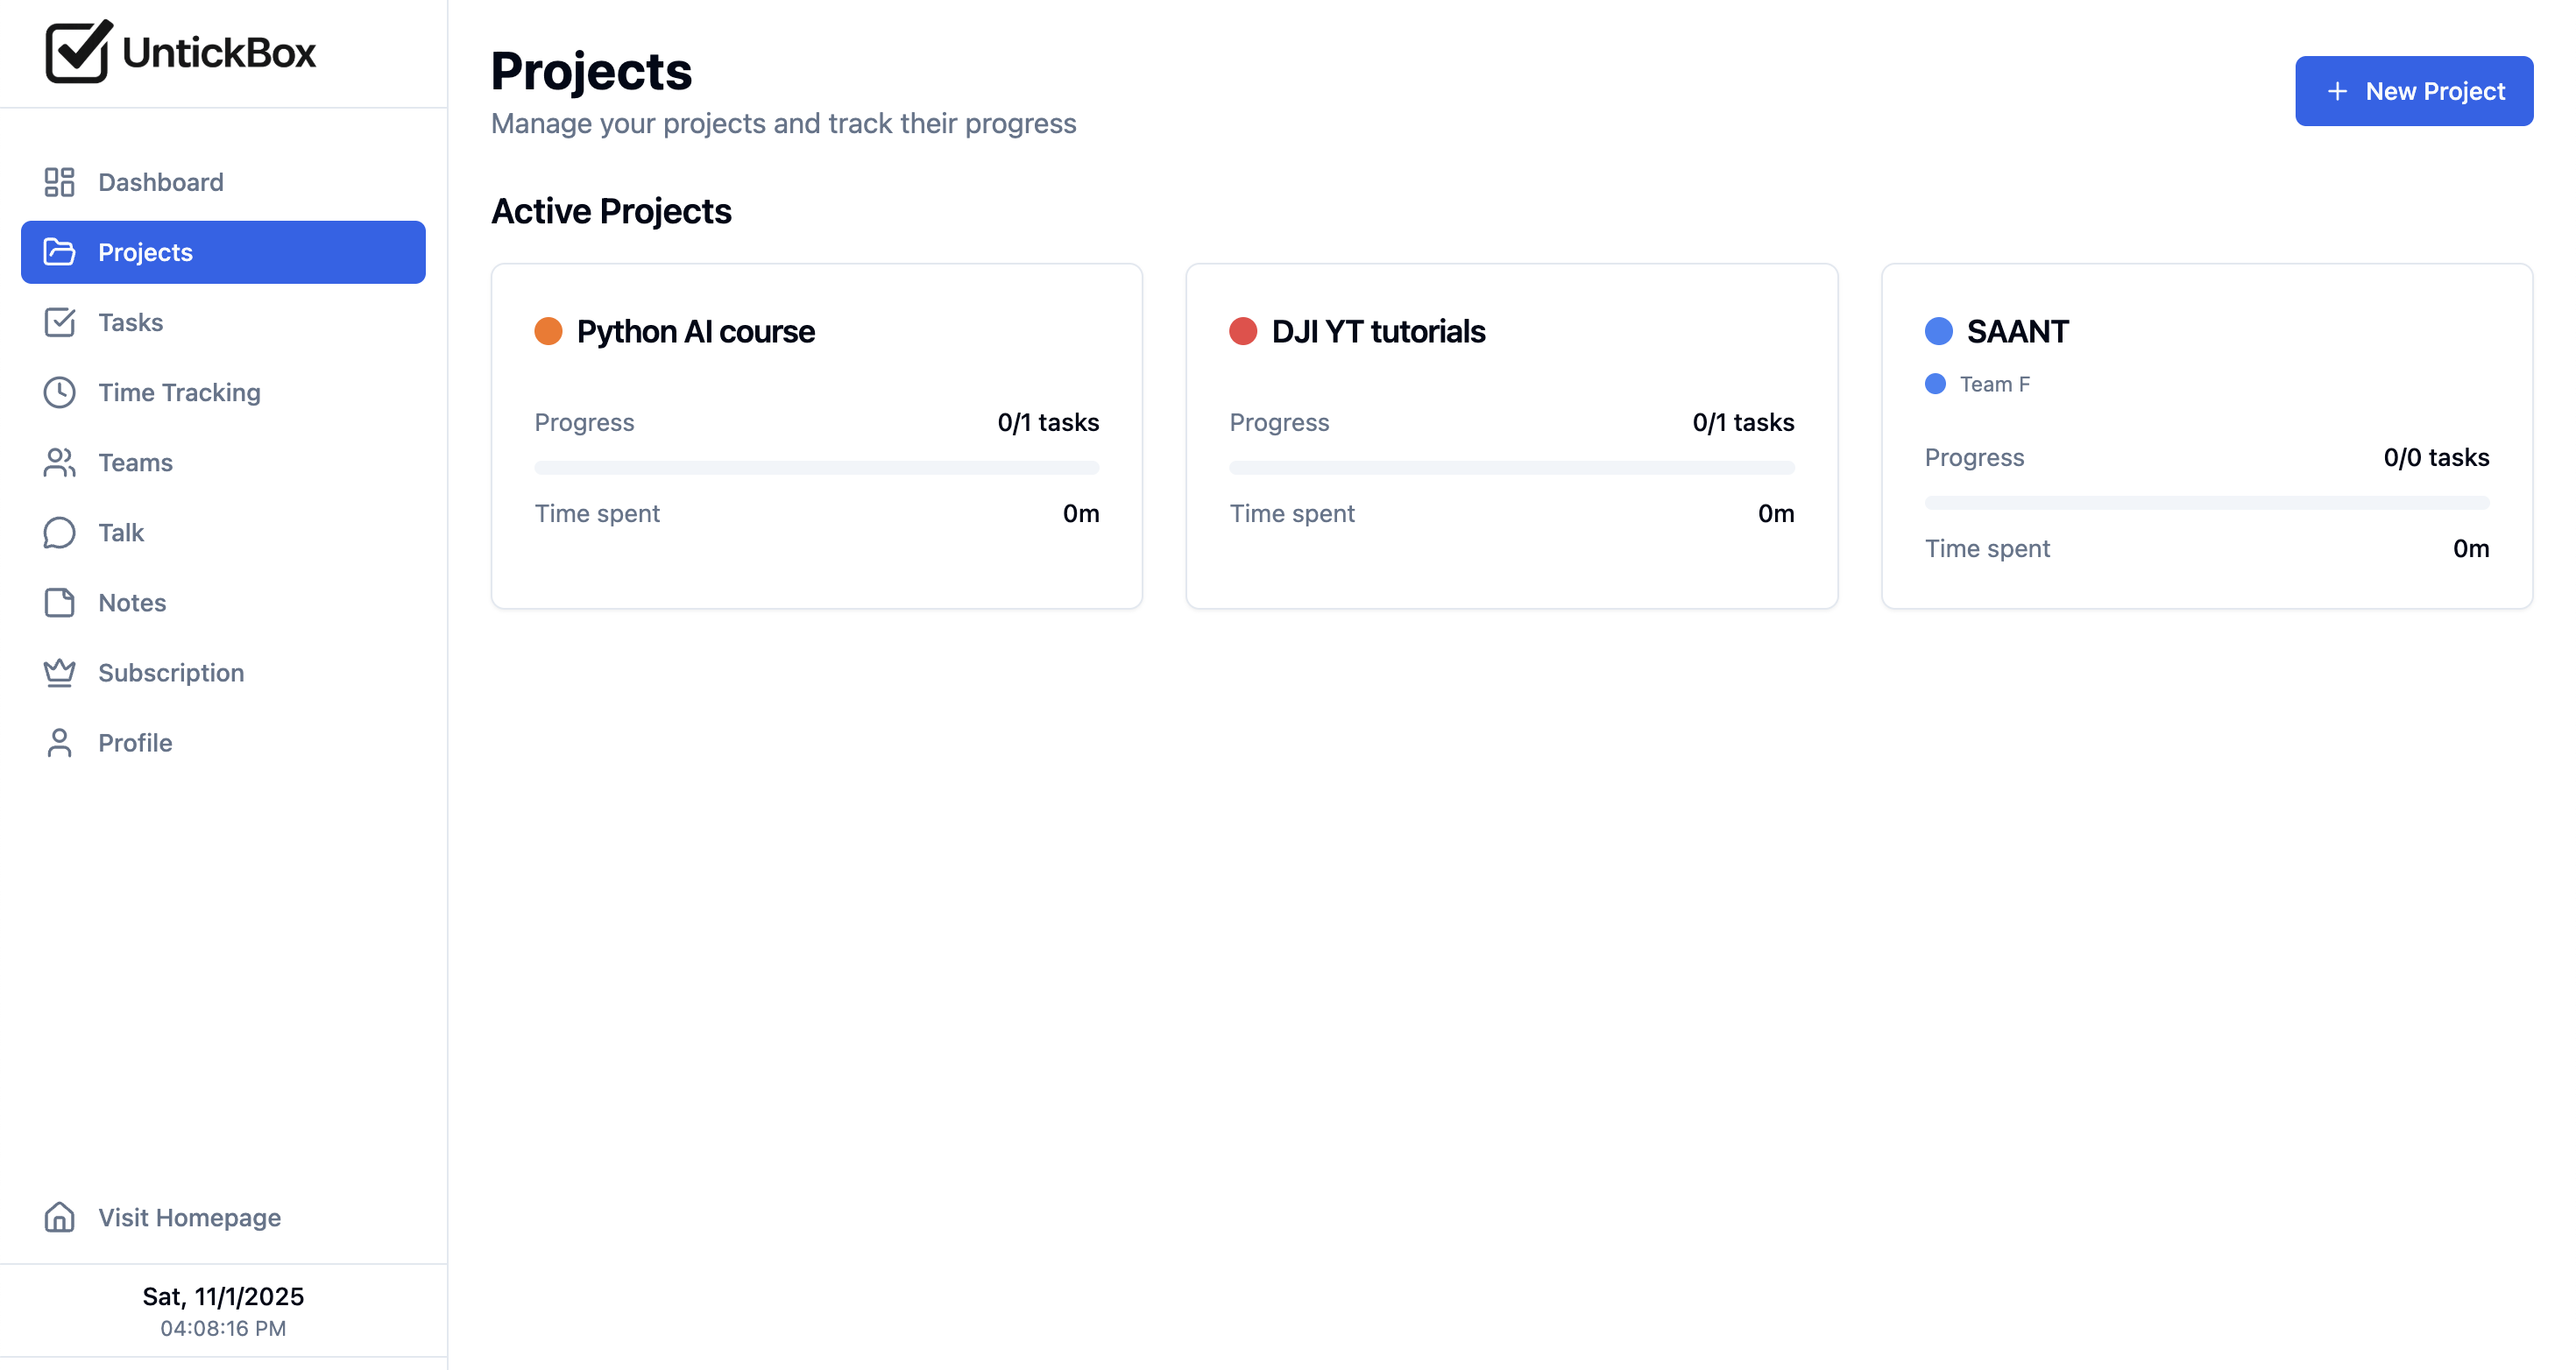
Task: Click the Visit Homepage link
Action: coord(189,1217)
